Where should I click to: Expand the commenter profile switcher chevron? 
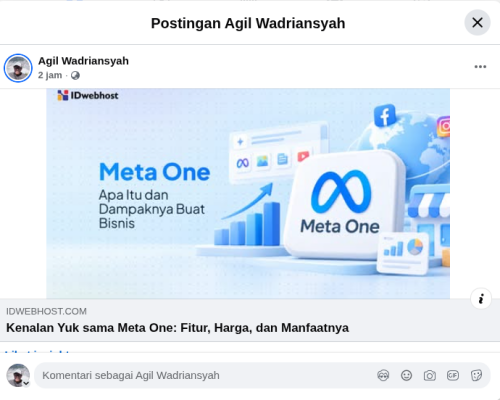point(26,383)
